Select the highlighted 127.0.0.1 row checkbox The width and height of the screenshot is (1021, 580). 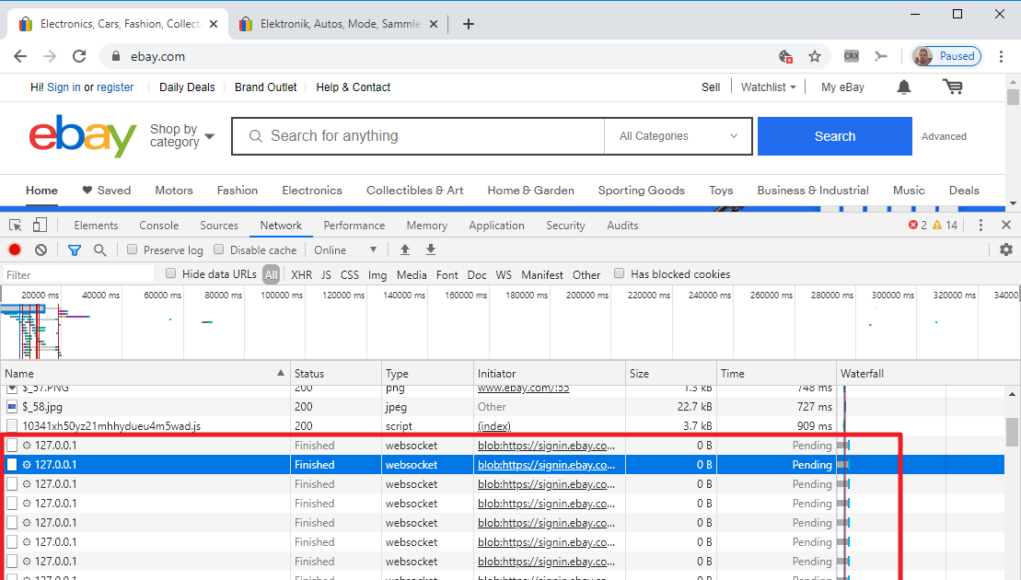click(x=12, y=465)
